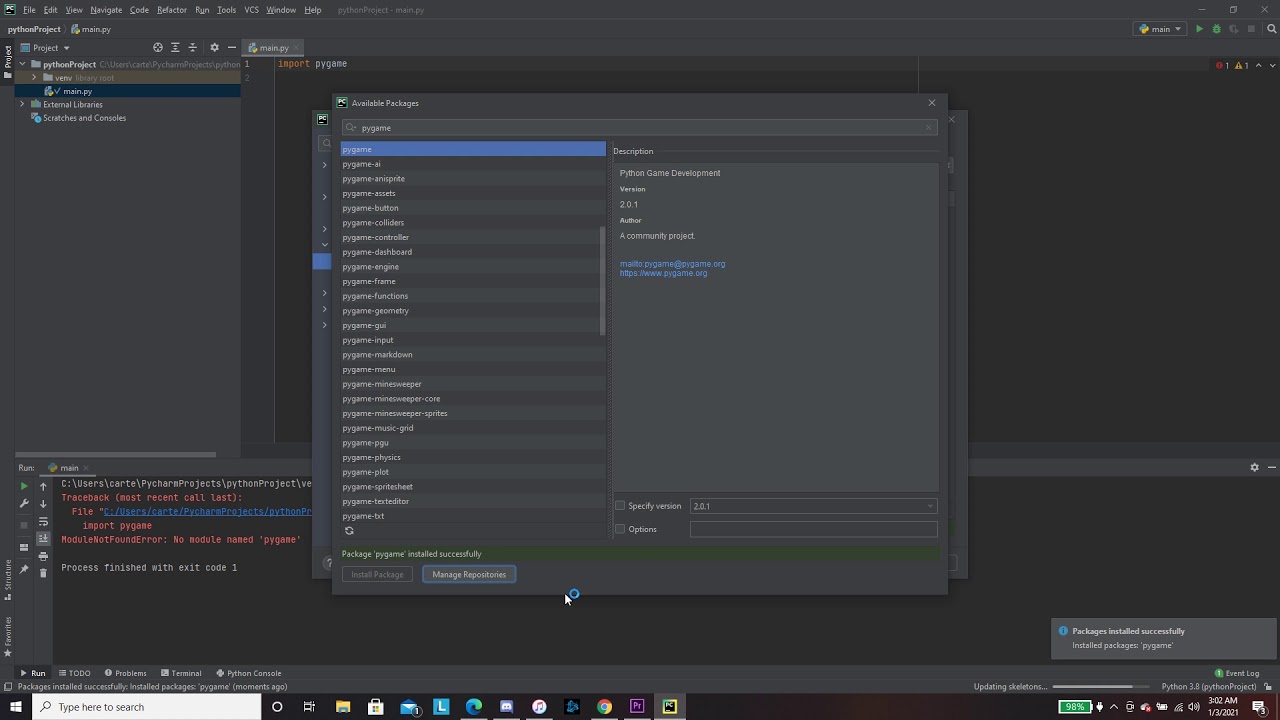Switch to the Terminal tab
The image size is (1280, 720).
(180, 673)
